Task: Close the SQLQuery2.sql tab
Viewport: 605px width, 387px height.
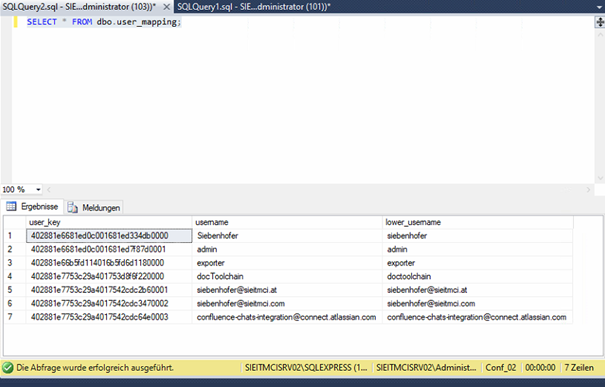Action: (166, 7)
